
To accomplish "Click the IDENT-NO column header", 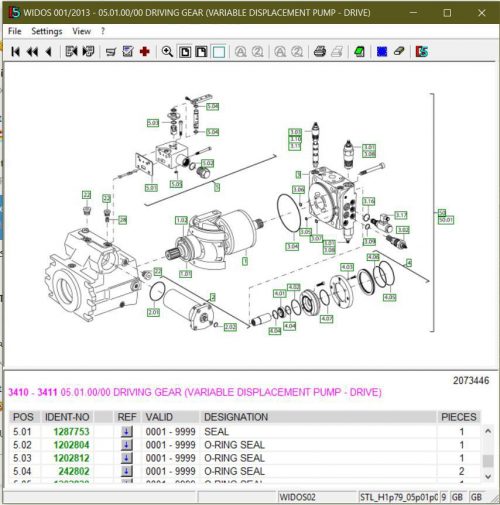I will [x=67, y=417].
